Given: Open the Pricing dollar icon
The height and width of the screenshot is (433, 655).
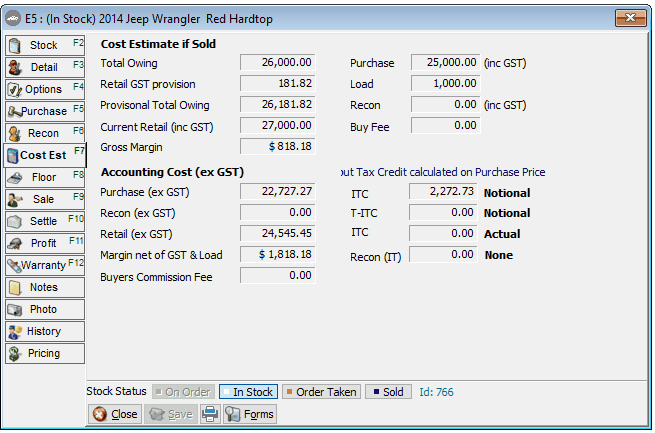Looking at the screenshot, I should click(x=15, y=354).
